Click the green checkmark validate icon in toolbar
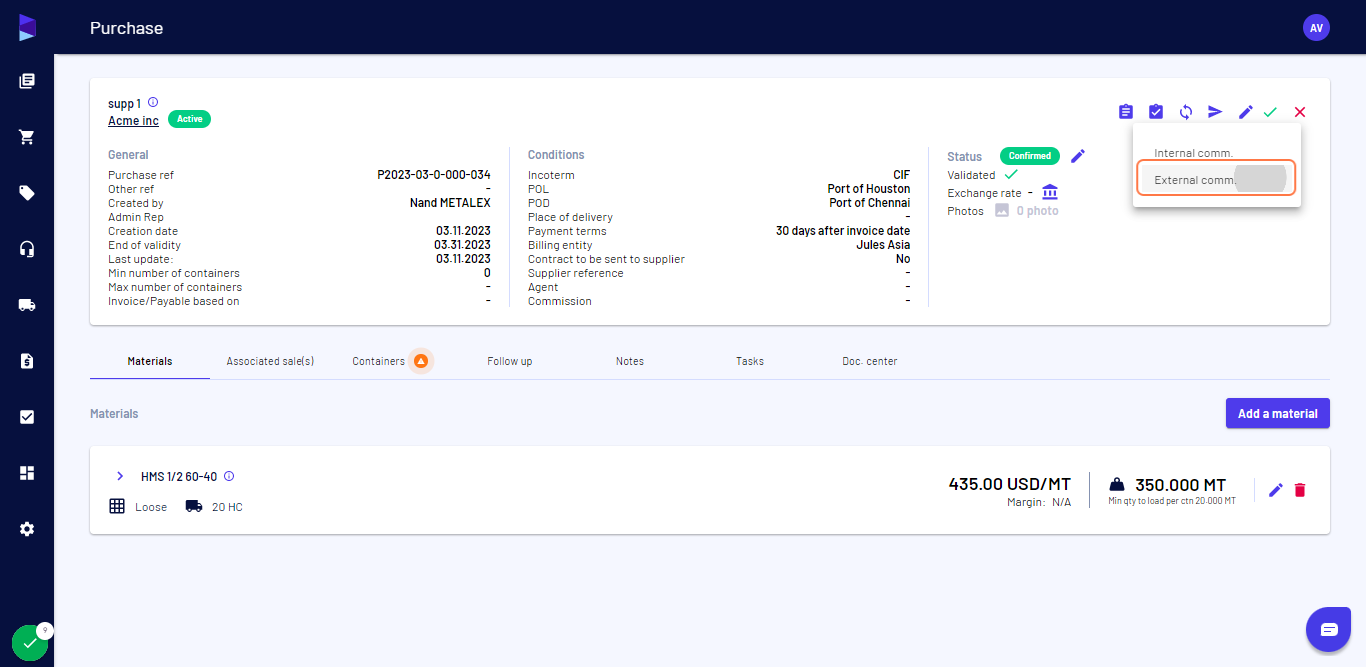 (x=1270, y=112)
